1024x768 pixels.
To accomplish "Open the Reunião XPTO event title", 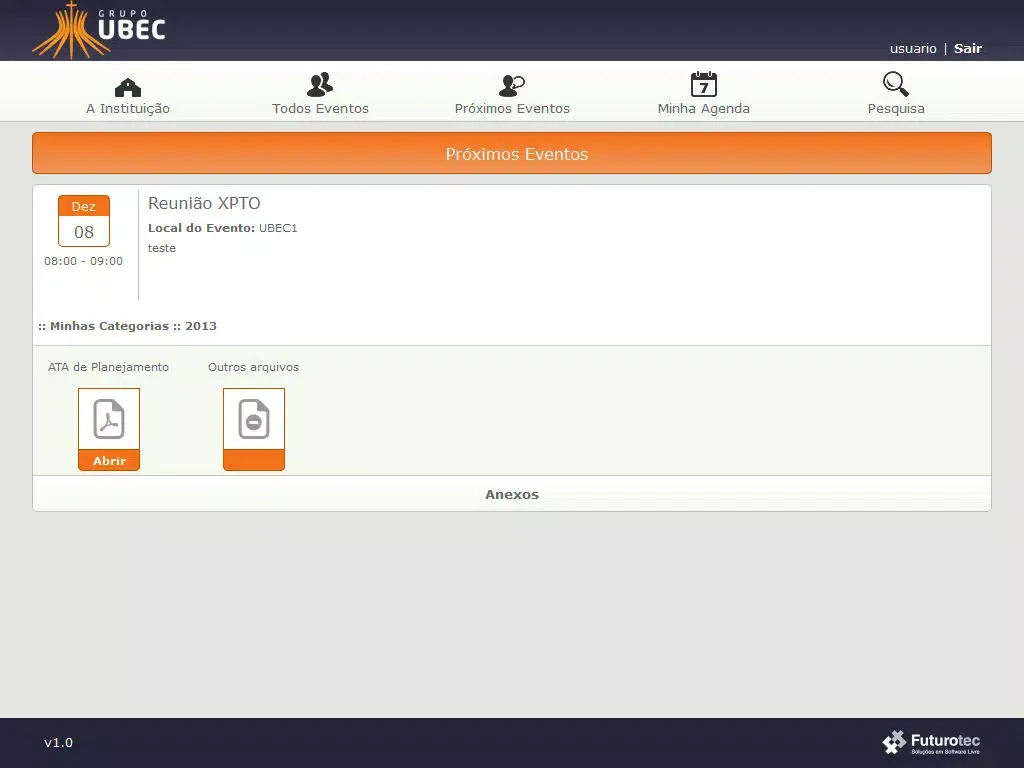I will click(204, 203).
